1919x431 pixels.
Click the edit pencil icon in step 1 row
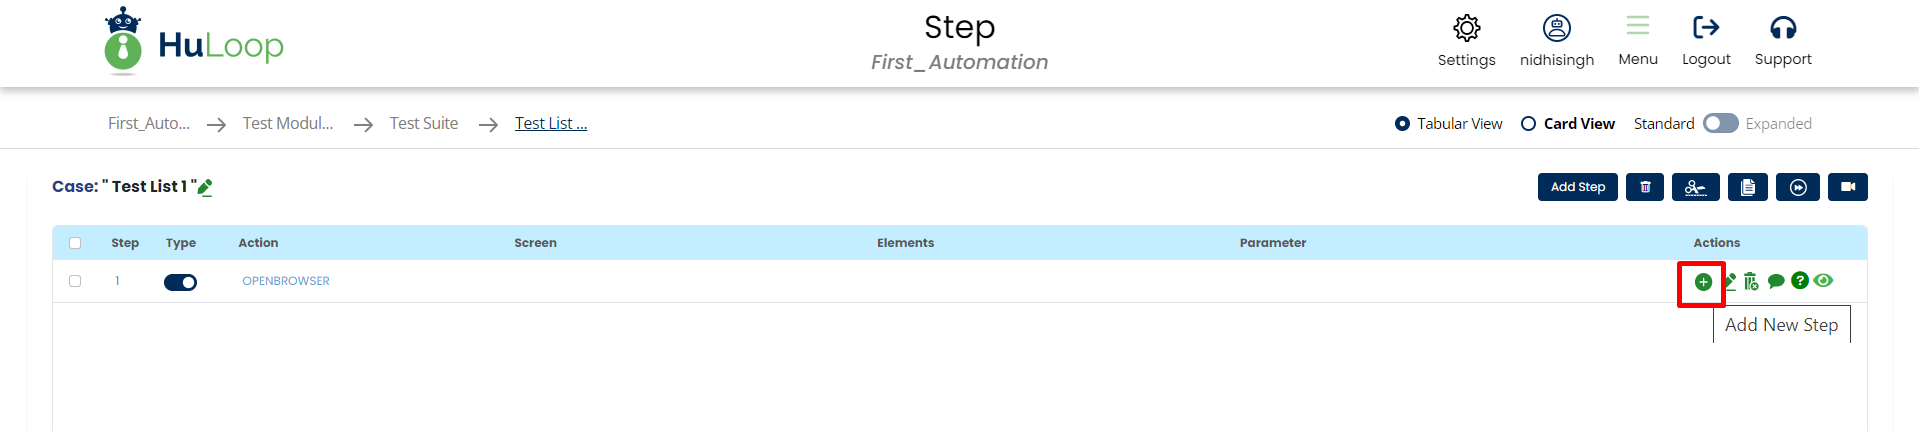click(x=1730, y=281)
